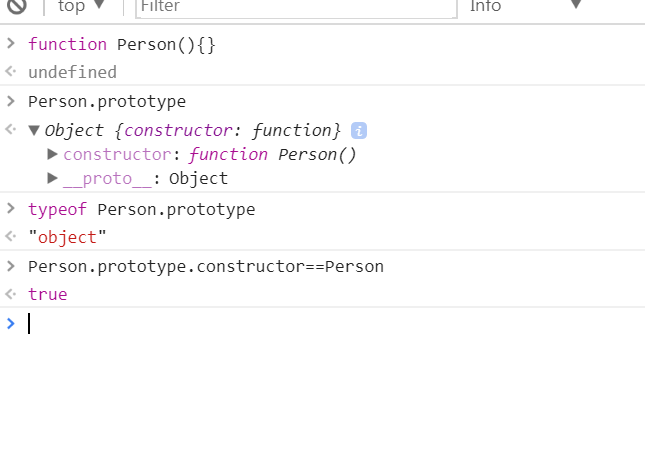Screen dimensions: 645x453
Task: Click the blue info badge icon
Action: pos(359,131)
